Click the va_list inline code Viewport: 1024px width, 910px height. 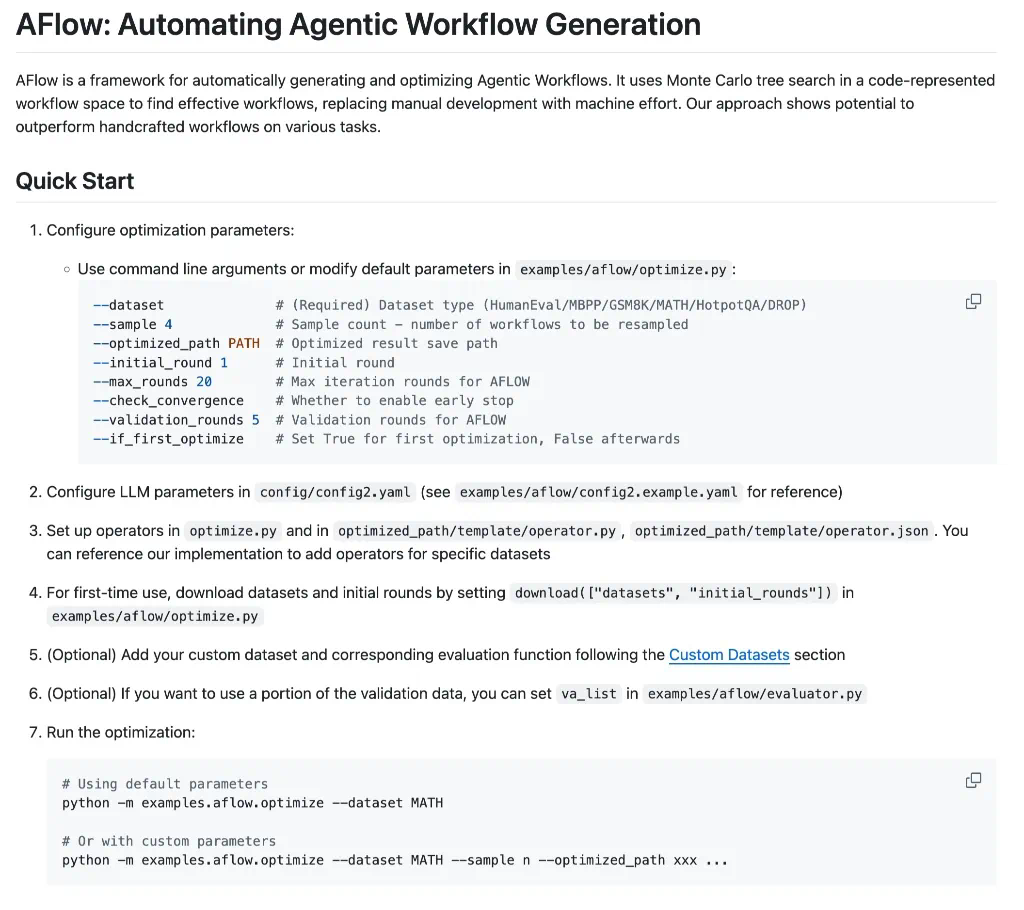coord(588,694)
